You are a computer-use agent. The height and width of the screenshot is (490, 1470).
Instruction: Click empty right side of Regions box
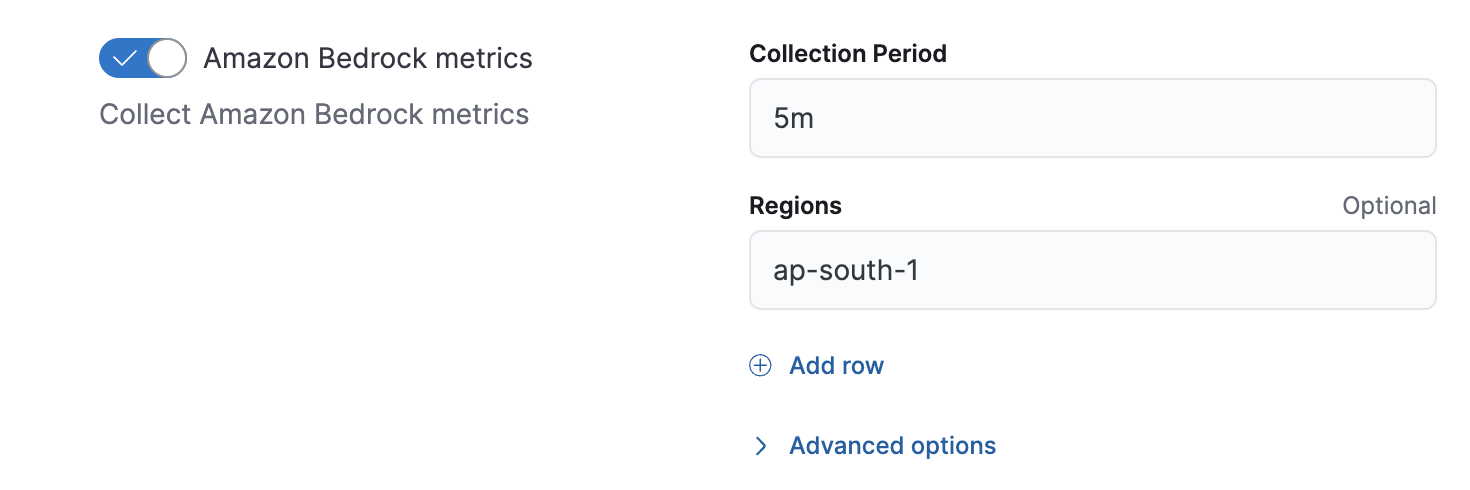click(x=1300, y=270)
